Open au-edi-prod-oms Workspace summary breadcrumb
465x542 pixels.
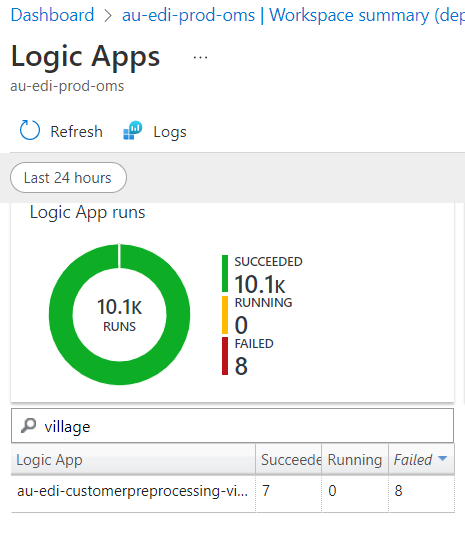293,15
